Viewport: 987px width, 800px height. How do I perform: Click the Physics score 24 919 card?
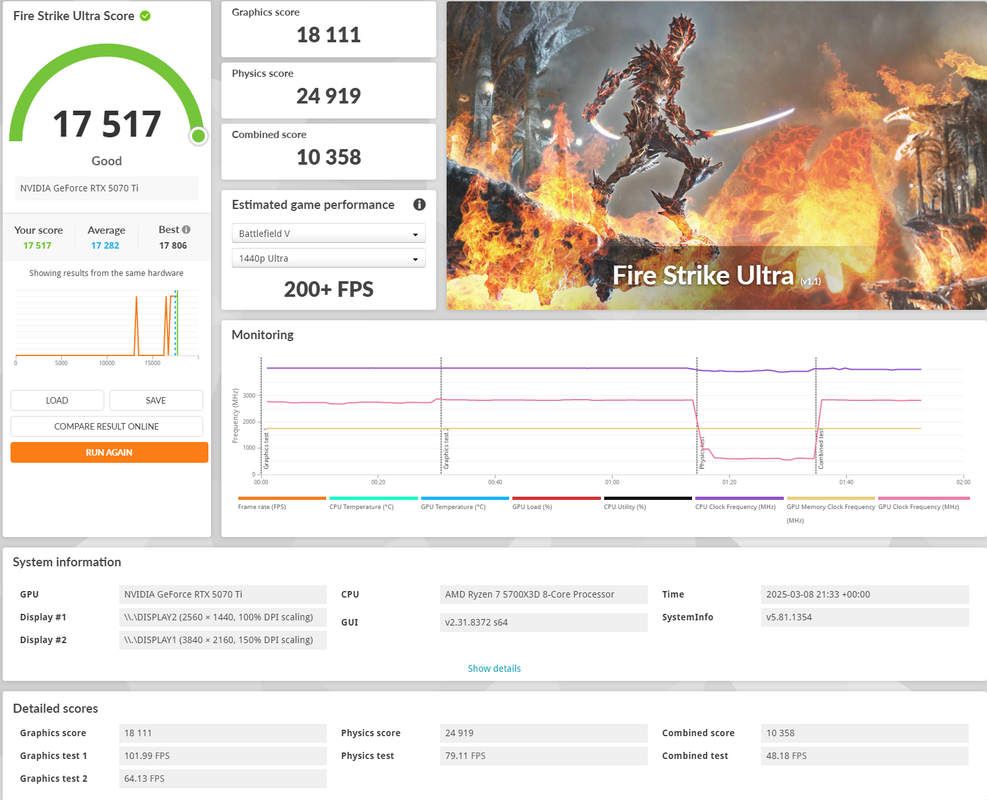point(329,90)
